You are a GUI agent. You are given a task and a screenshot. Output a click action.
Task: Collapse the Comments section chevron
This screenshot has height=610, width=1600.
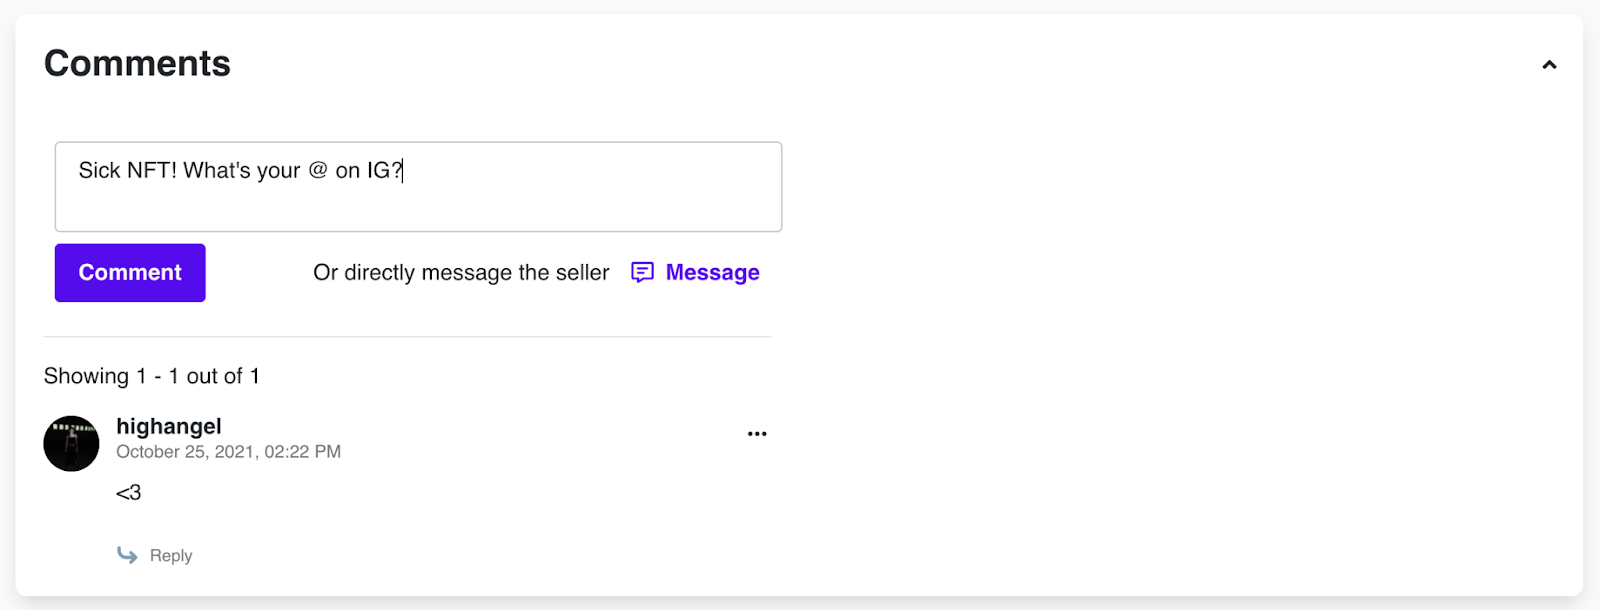(1549, 65)
